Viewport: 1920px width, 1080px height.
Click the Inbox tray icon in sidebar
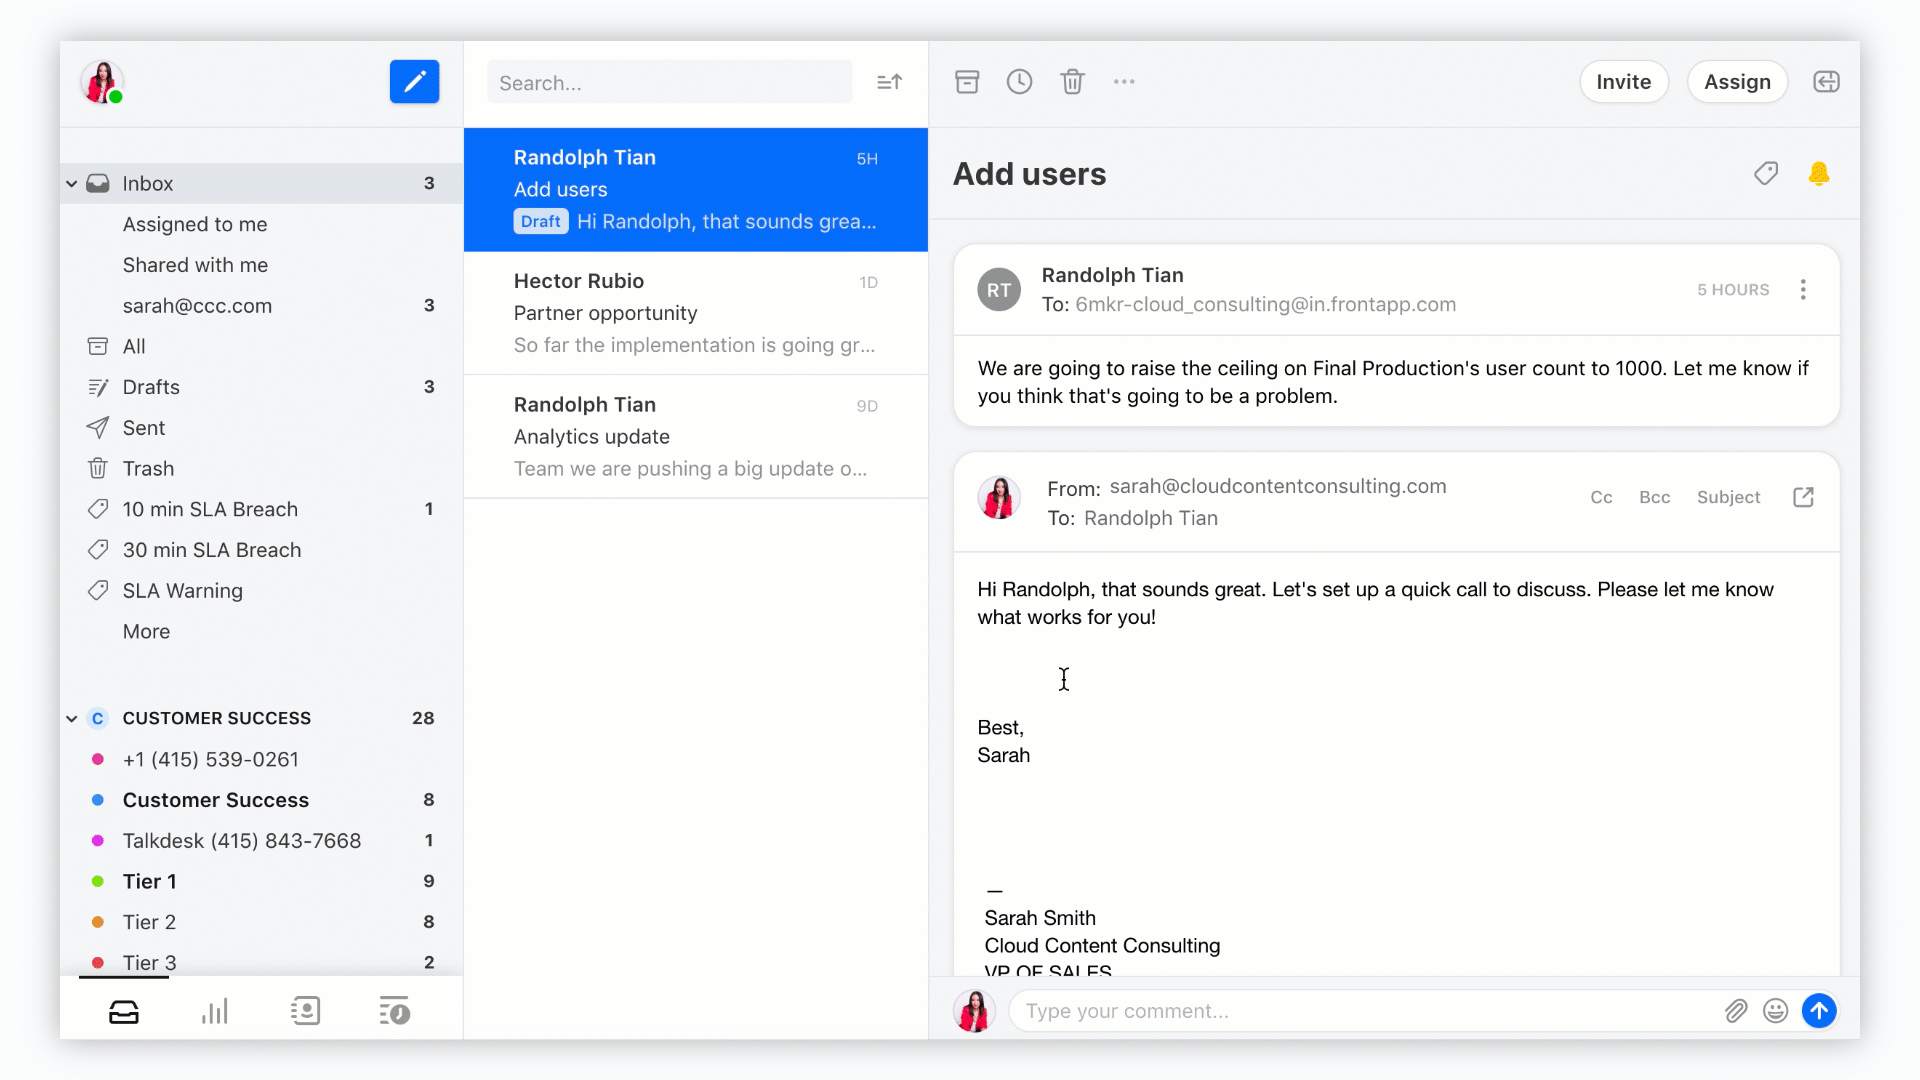point(98,183)
